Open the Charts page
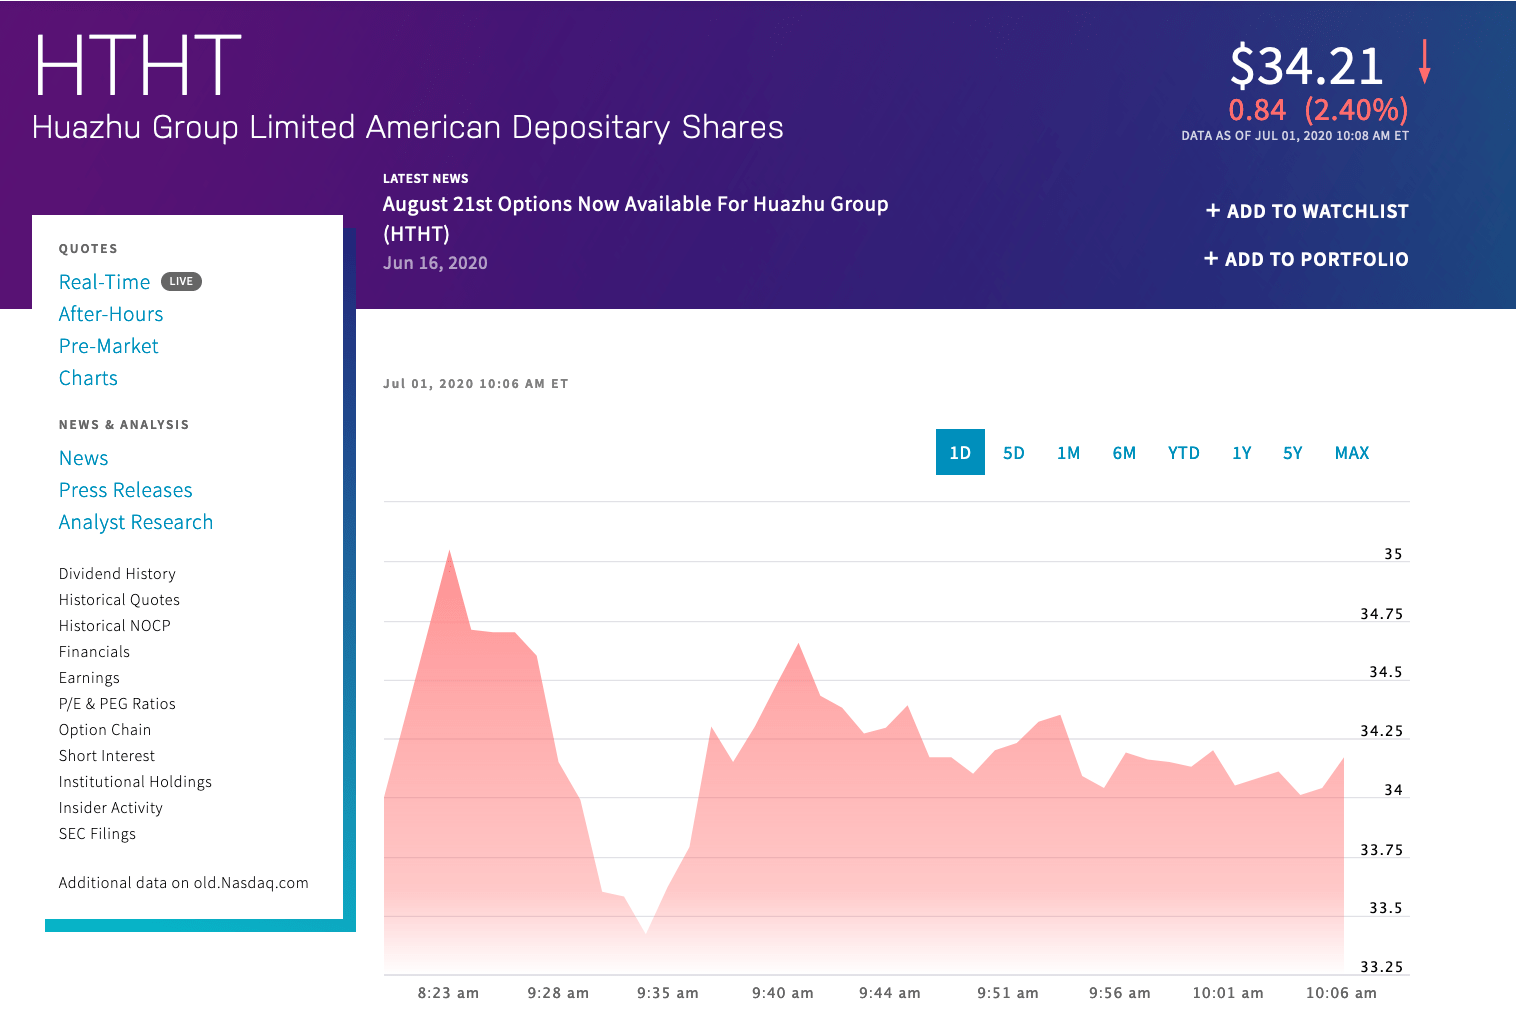This screenshot has height=1032, width=1516. tap(88, 378)
